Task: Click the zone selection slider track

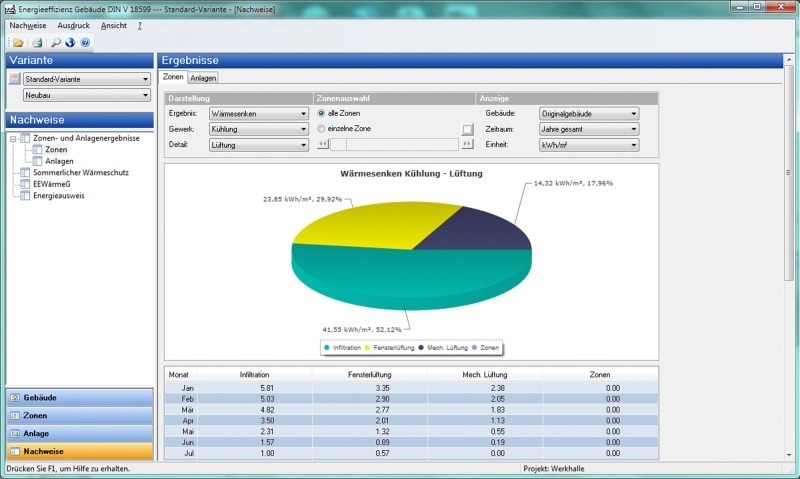Action: tap(394, 144)
